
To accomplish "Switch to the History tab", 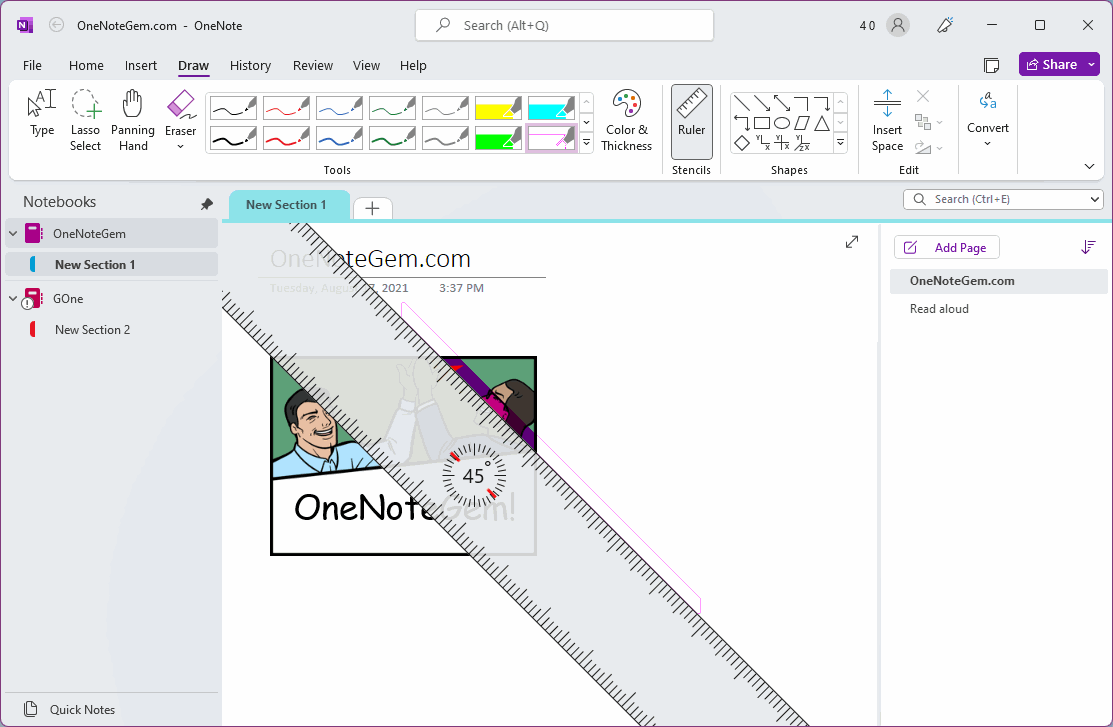I will pyautogui.click(x=250, y=65).
